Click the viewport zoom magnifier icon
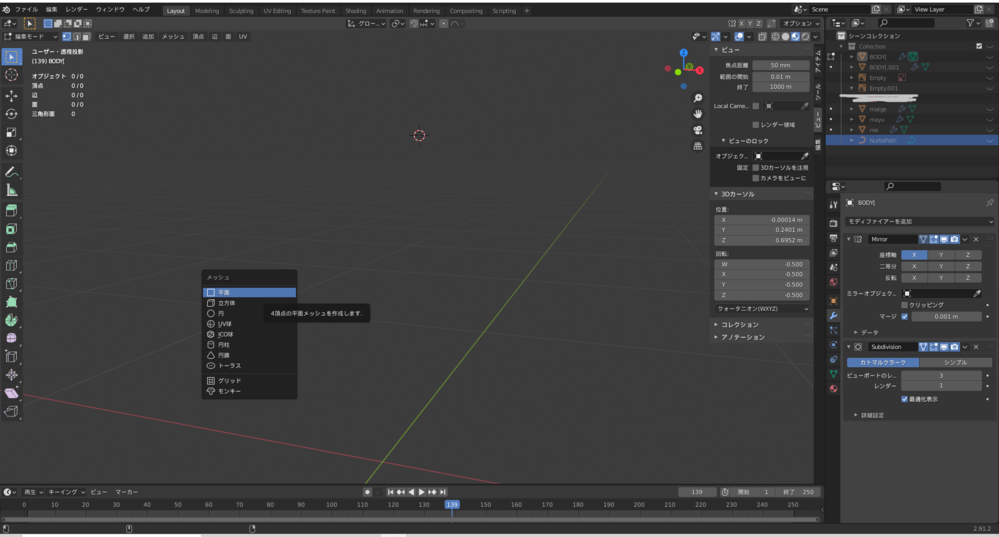 click(x=698, y=98)
